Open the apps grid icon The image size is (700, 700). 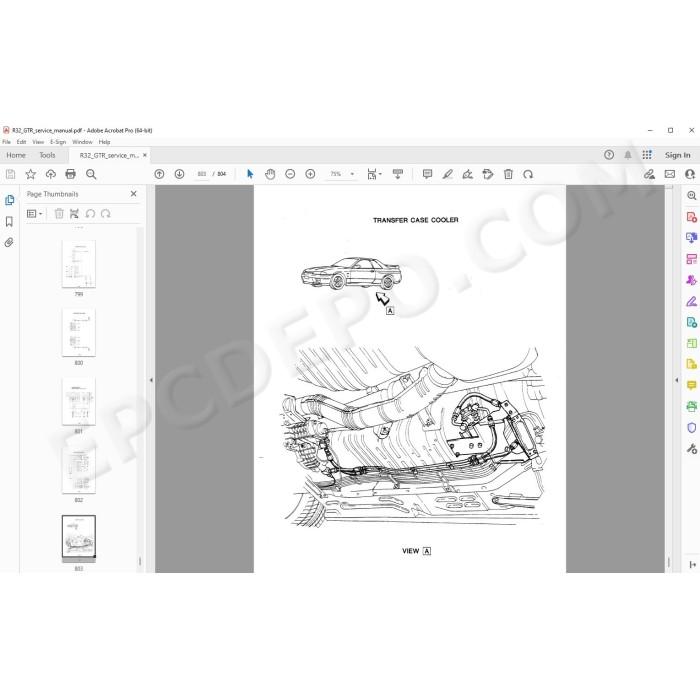(647, 155)
